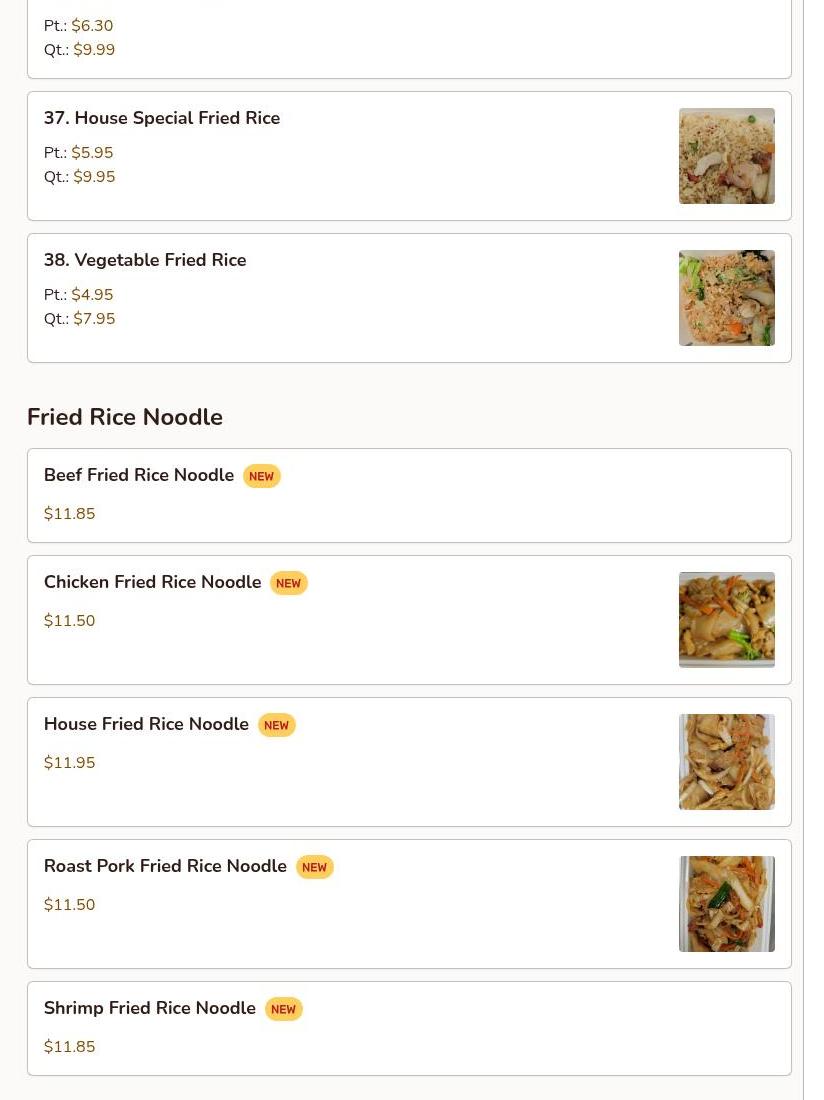Click NEW badge on Chicken Fried Rice Noodle
The image size is (824, 1100).
pos(288,583)
